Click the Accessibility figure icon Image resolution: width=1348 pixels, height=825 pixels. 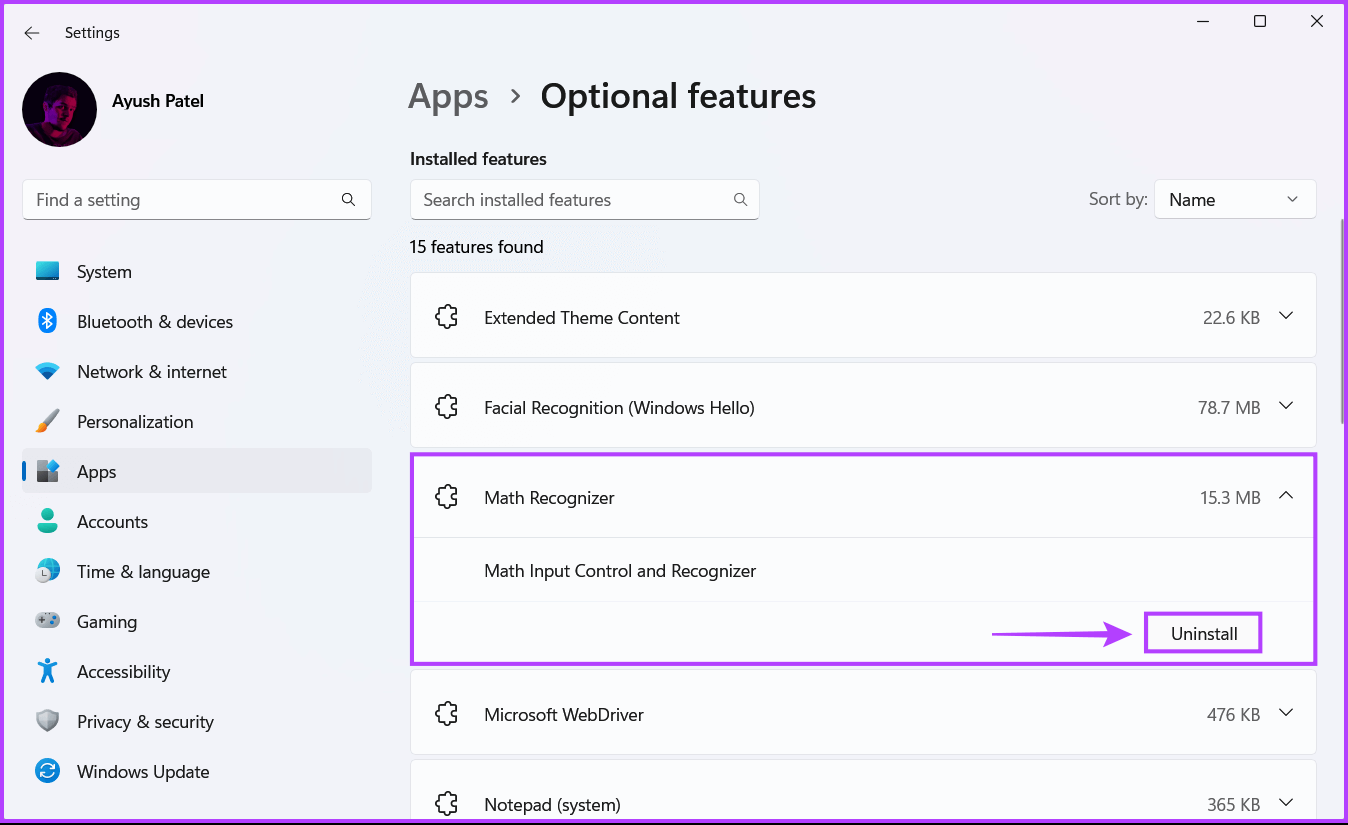click(x=47, y=671)
